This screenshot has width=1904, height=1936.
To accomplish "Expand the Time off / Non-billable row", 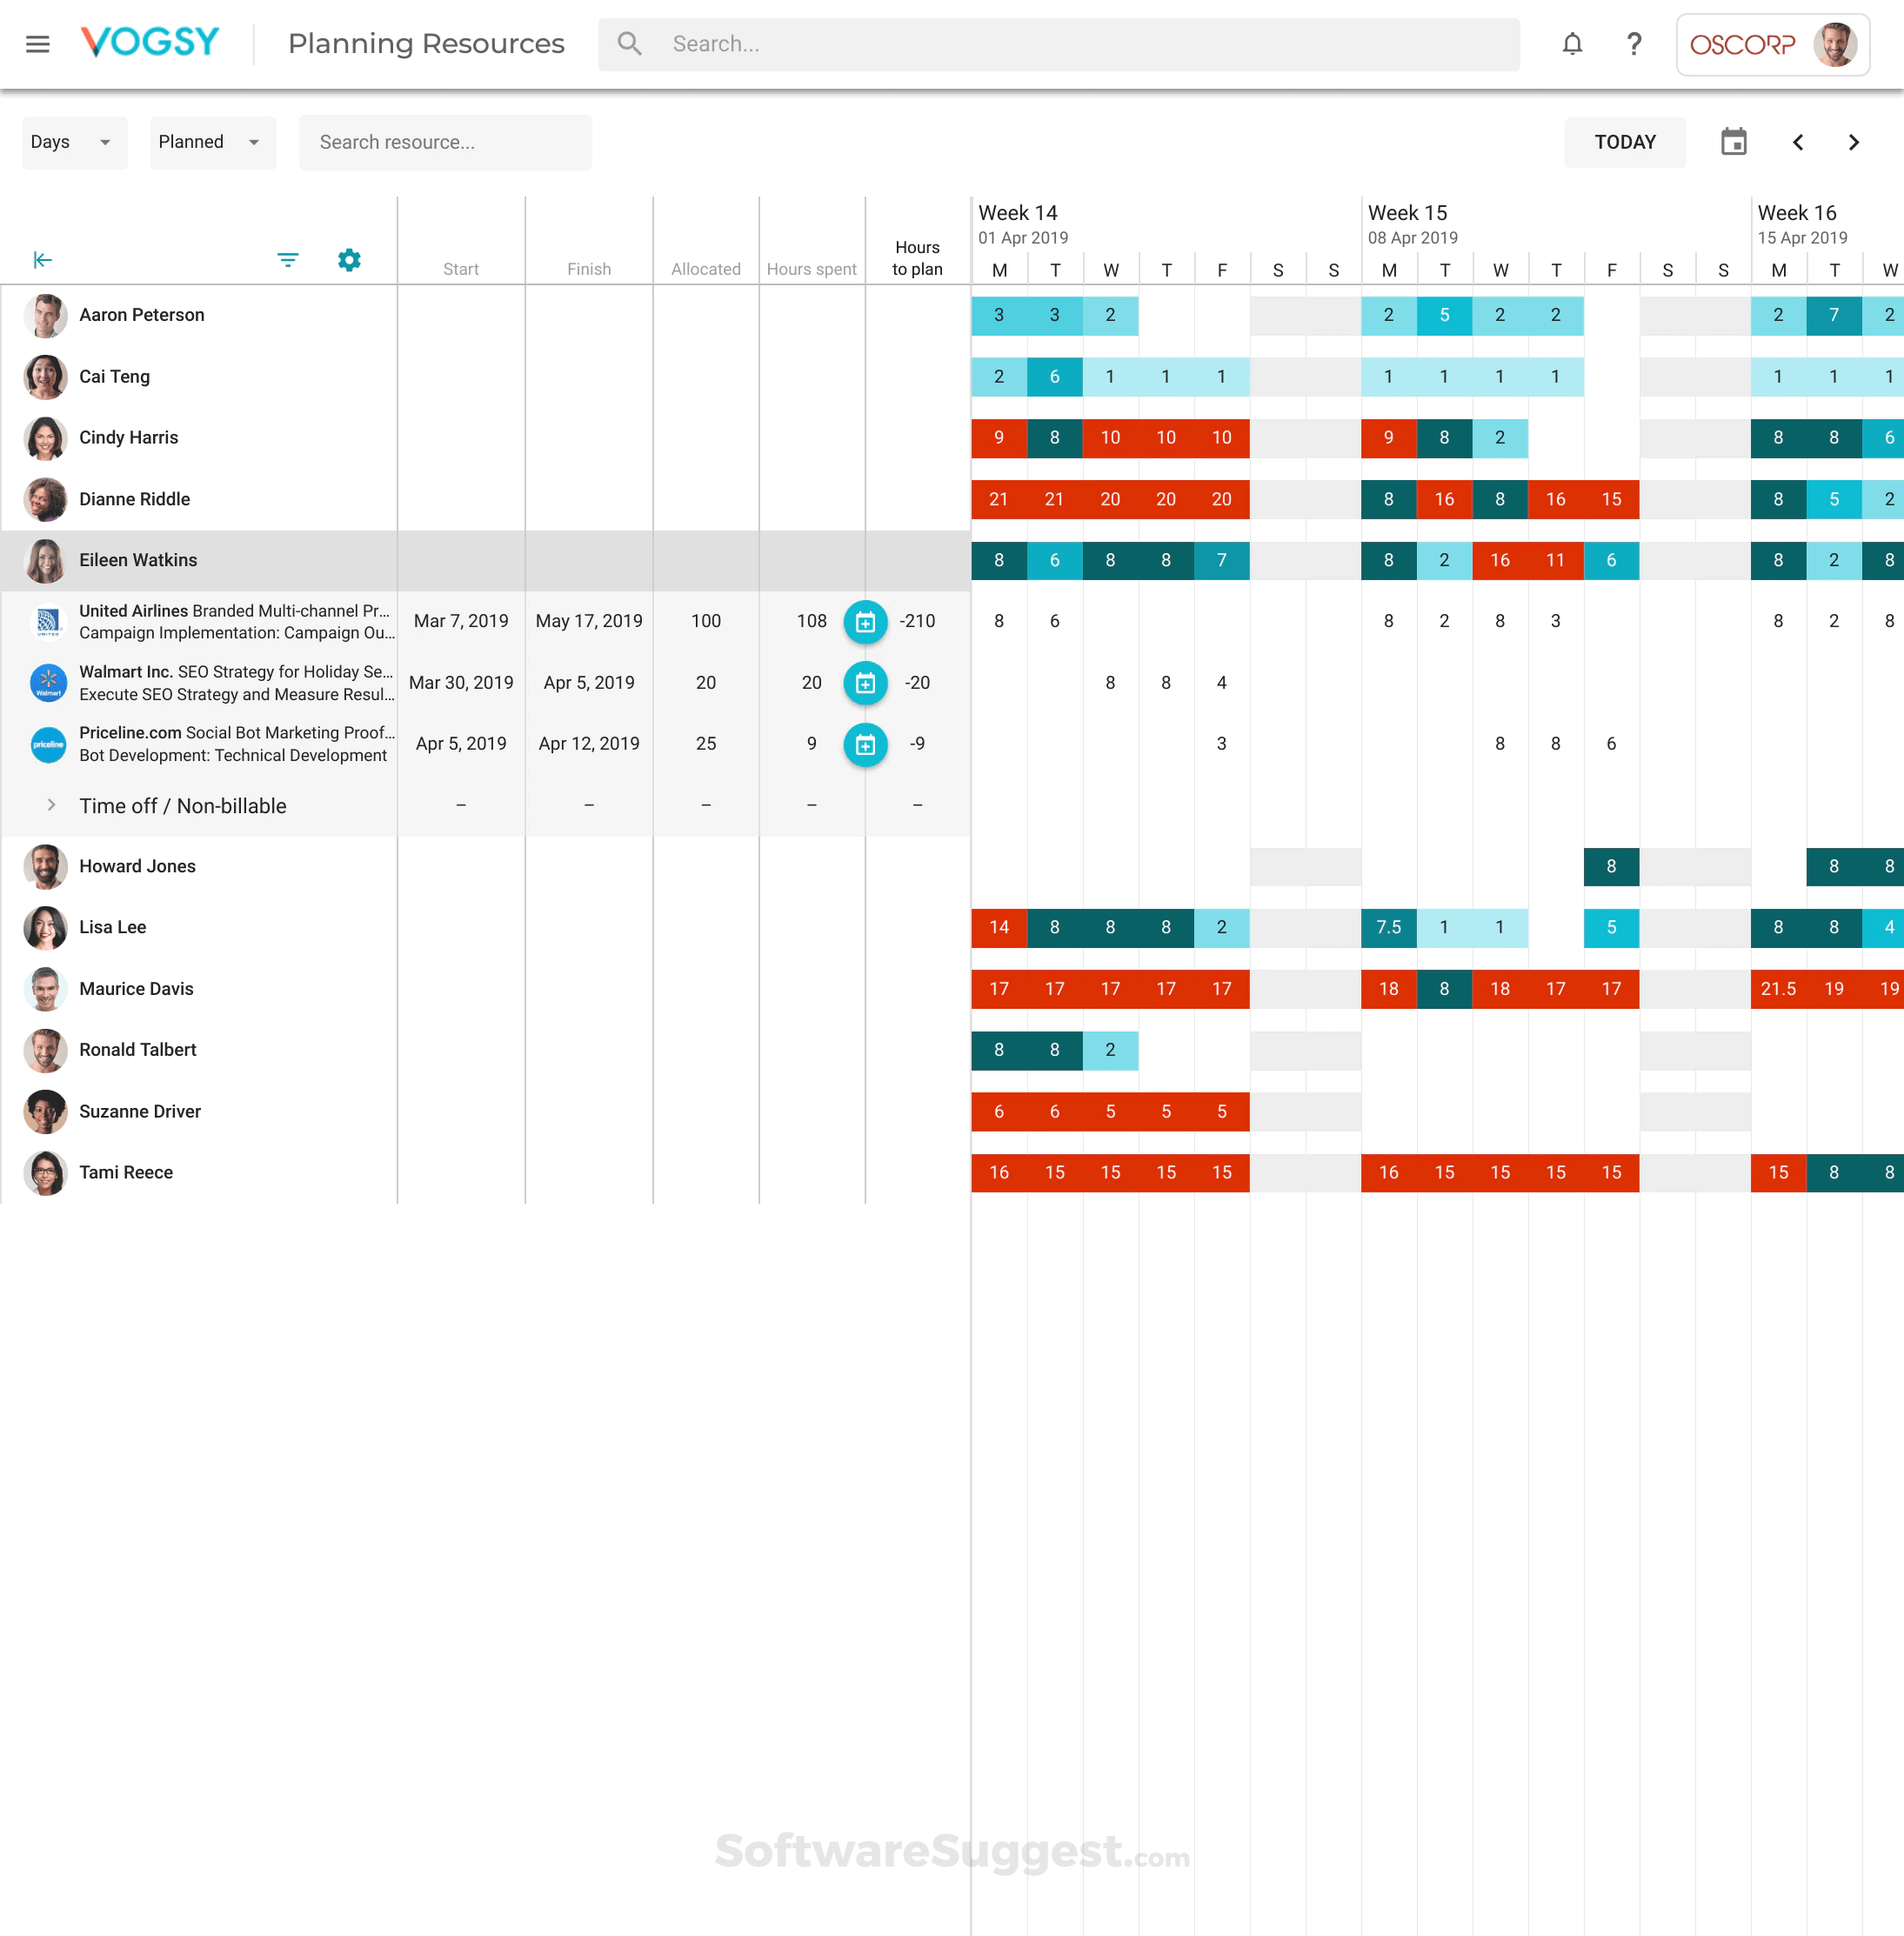I will point(52,805).
